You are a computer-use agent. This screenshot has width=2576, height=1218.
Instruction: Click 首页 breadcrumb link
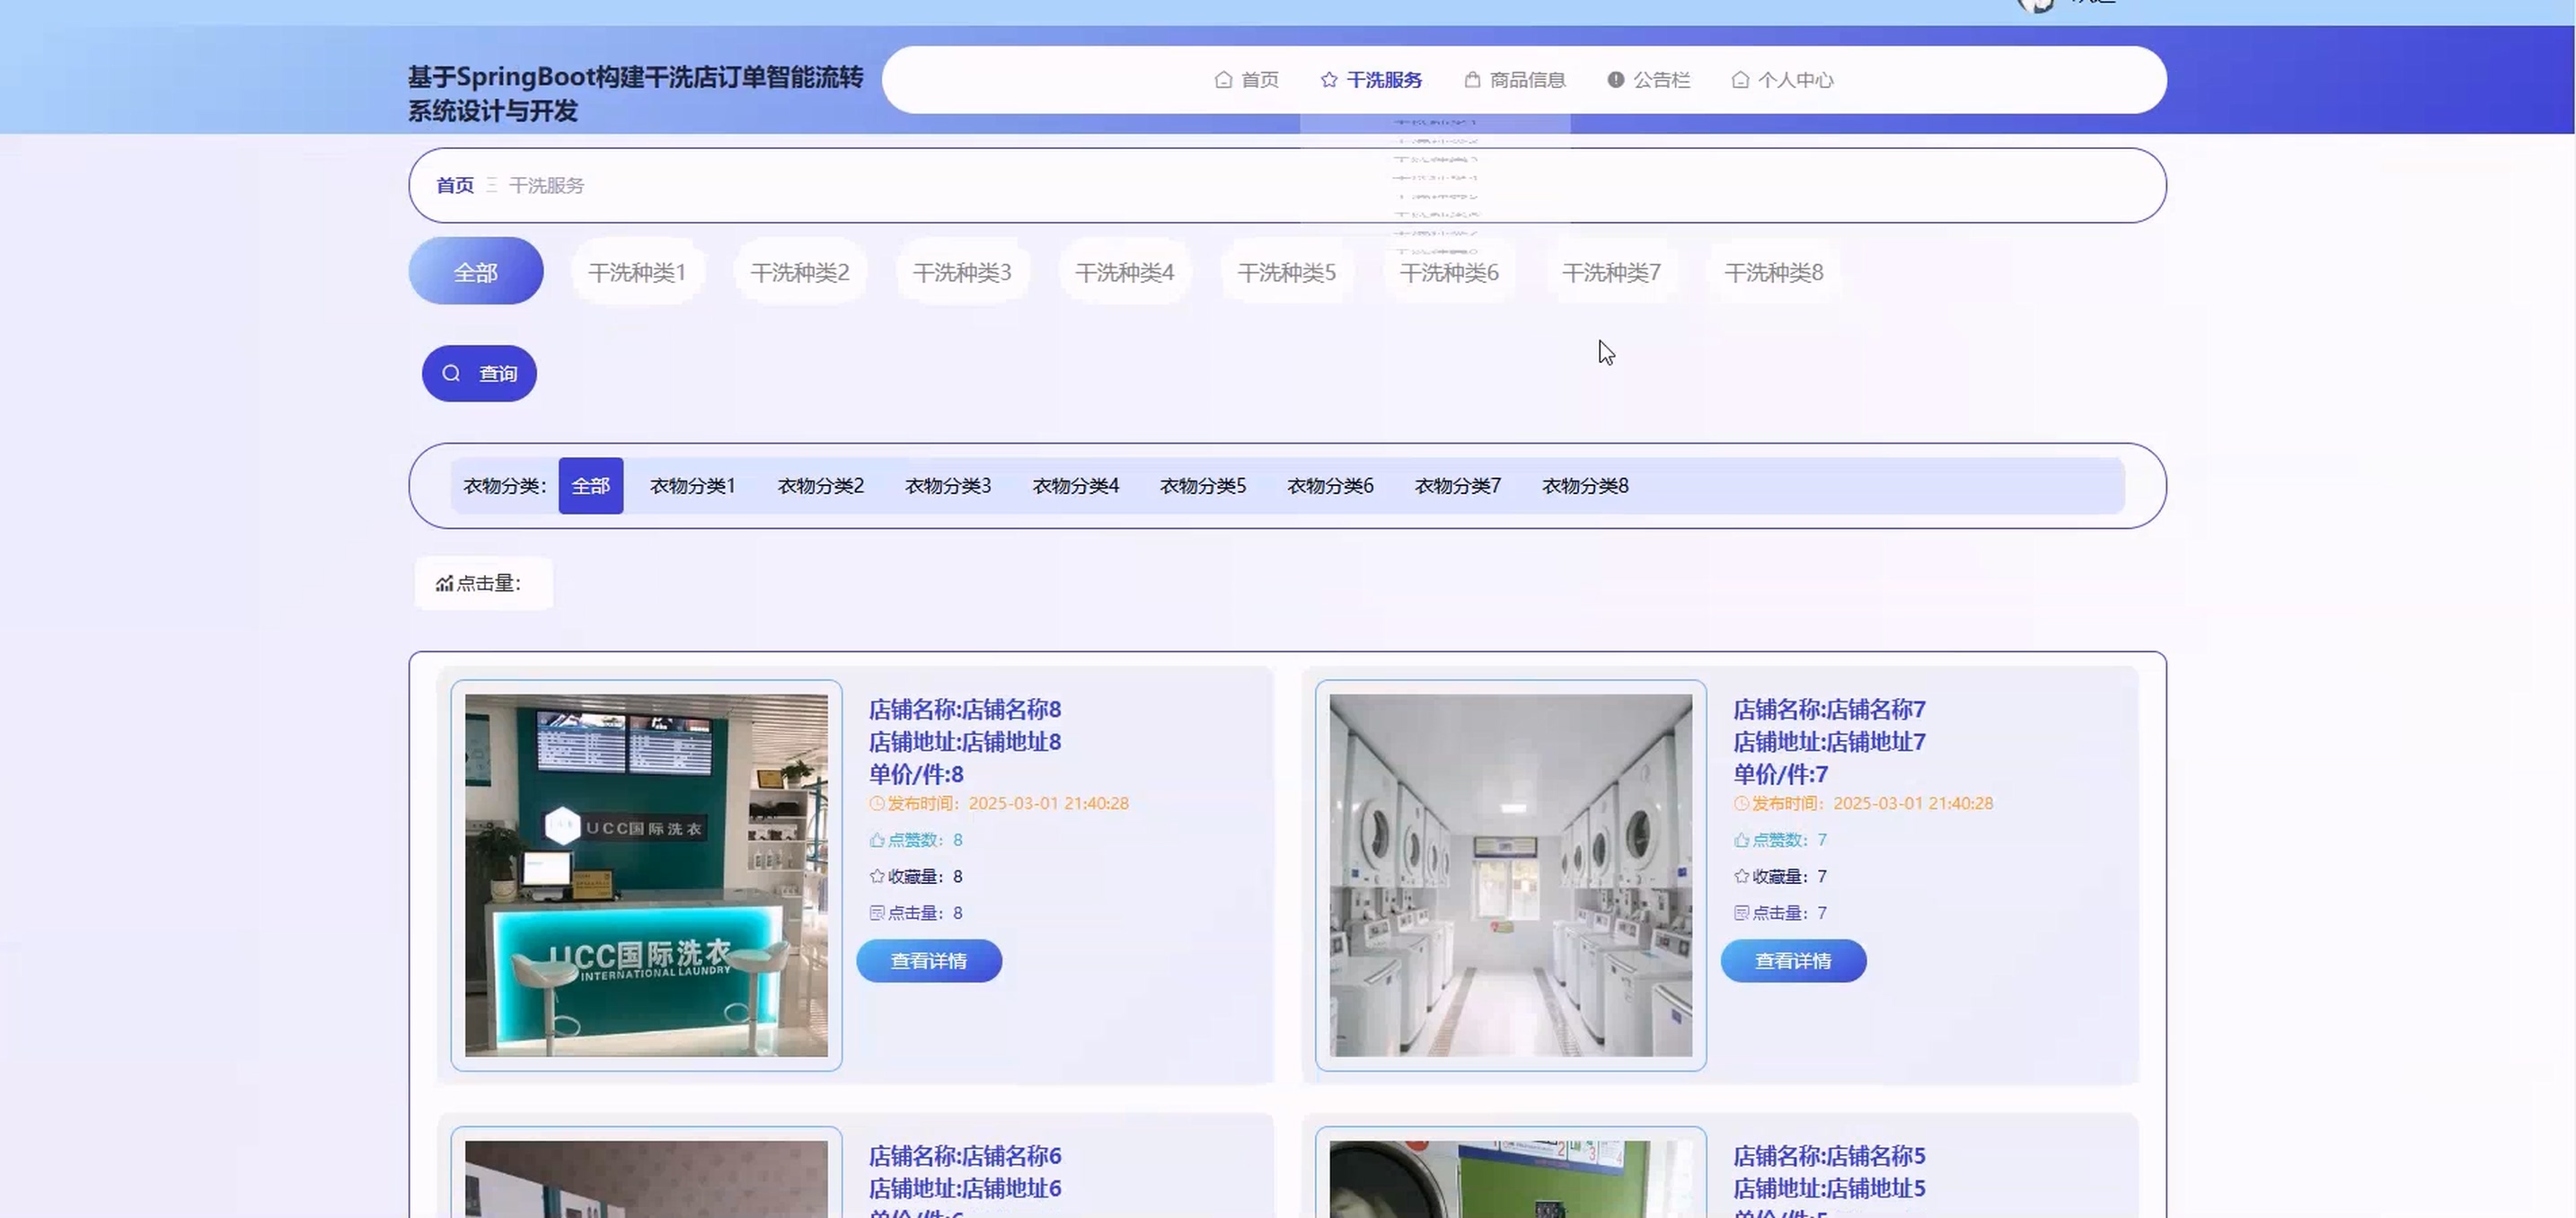[454, 186]
